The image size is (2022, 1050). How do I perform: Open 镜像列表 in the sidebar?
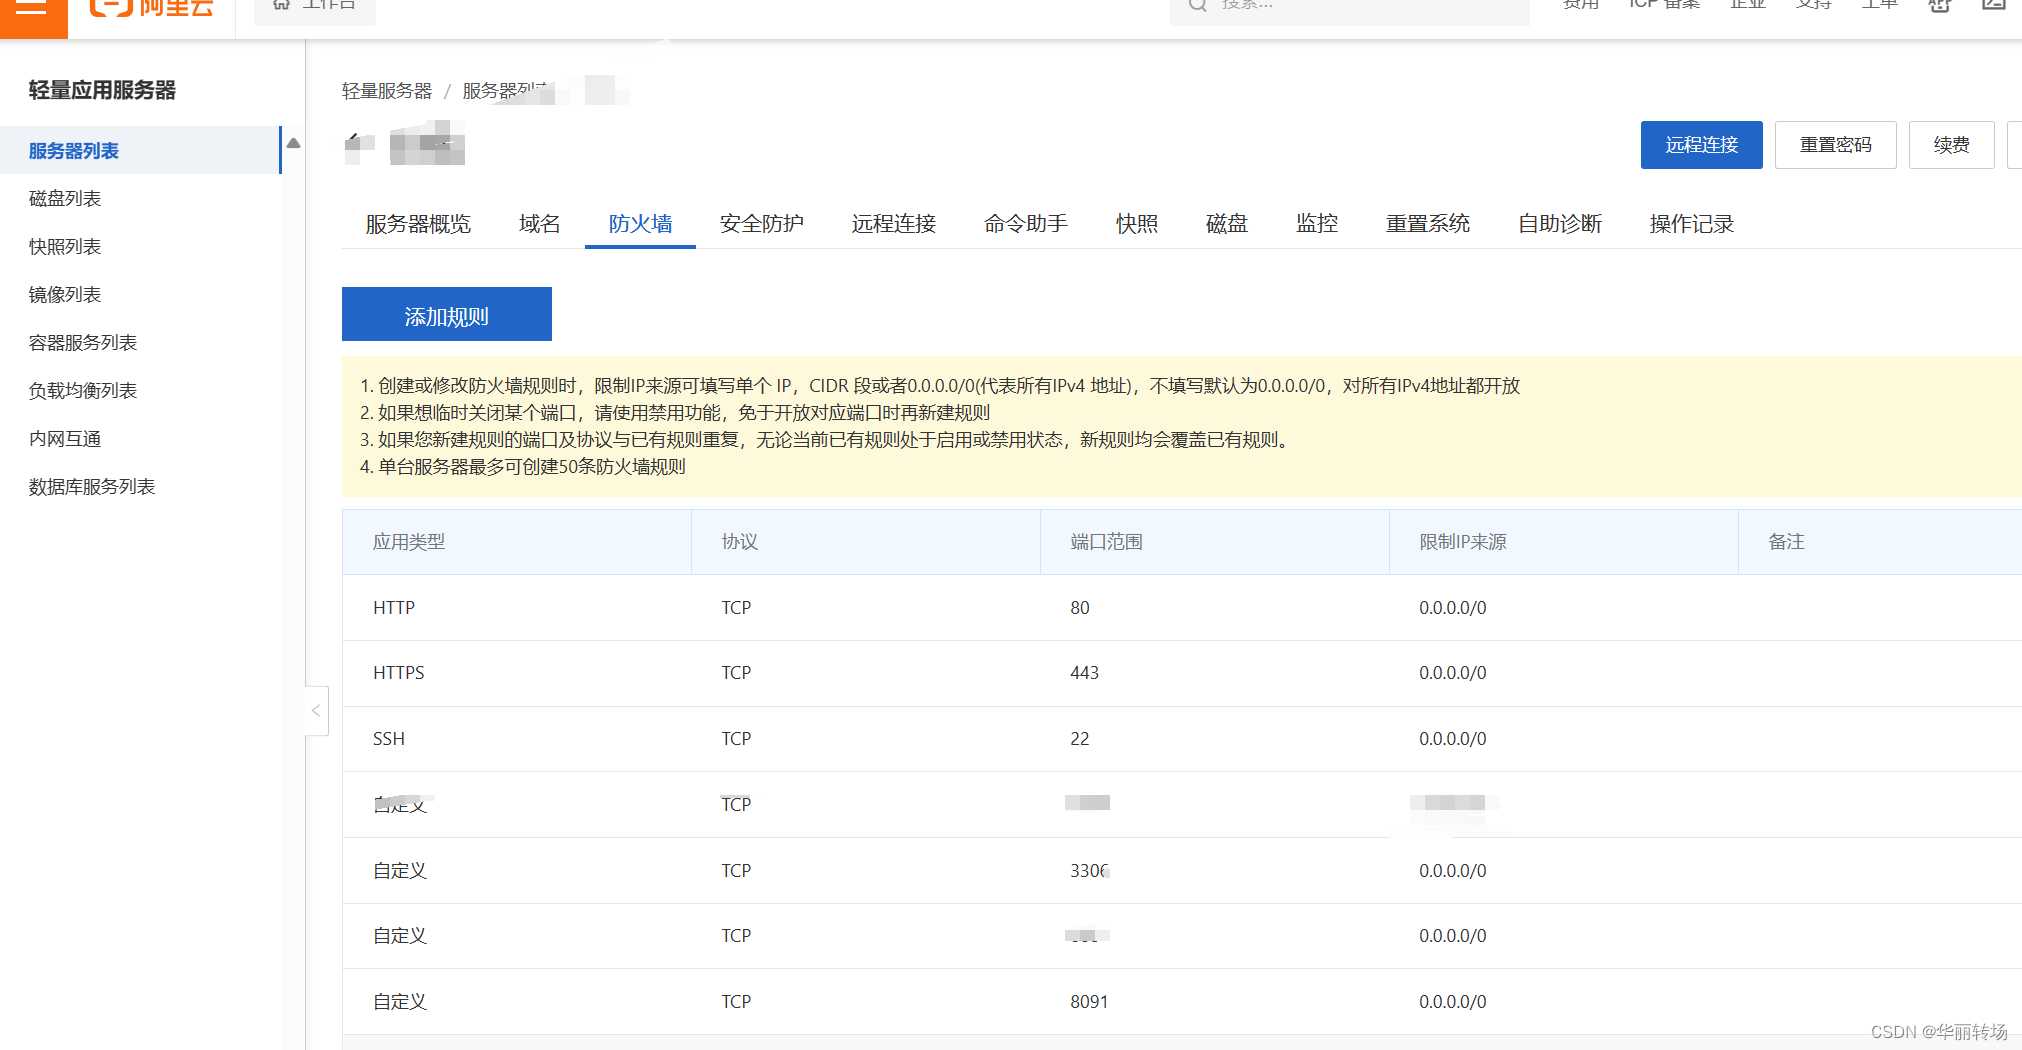pyautogui.click(x=65, y=295)
